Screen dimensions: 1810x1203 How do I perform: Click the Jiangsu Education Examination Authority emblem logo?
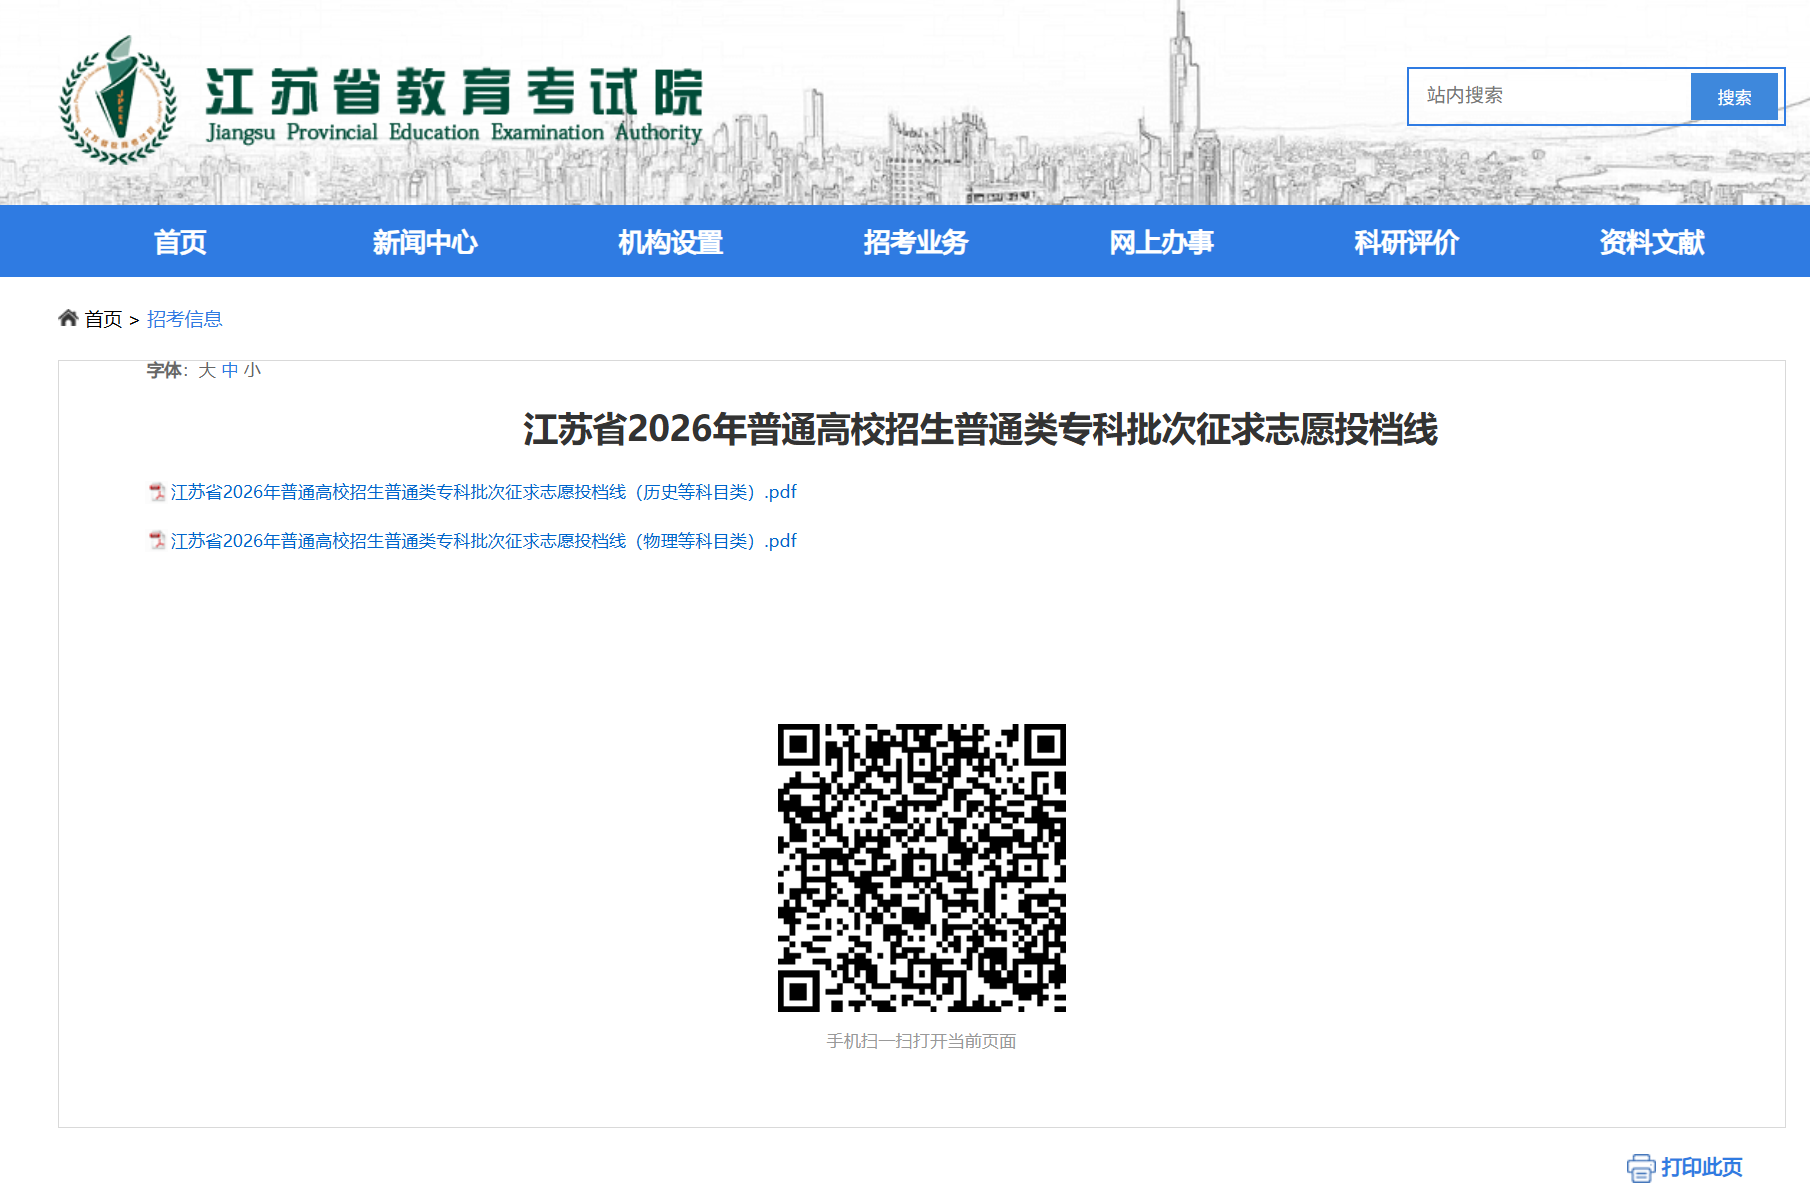pos(118,100)
